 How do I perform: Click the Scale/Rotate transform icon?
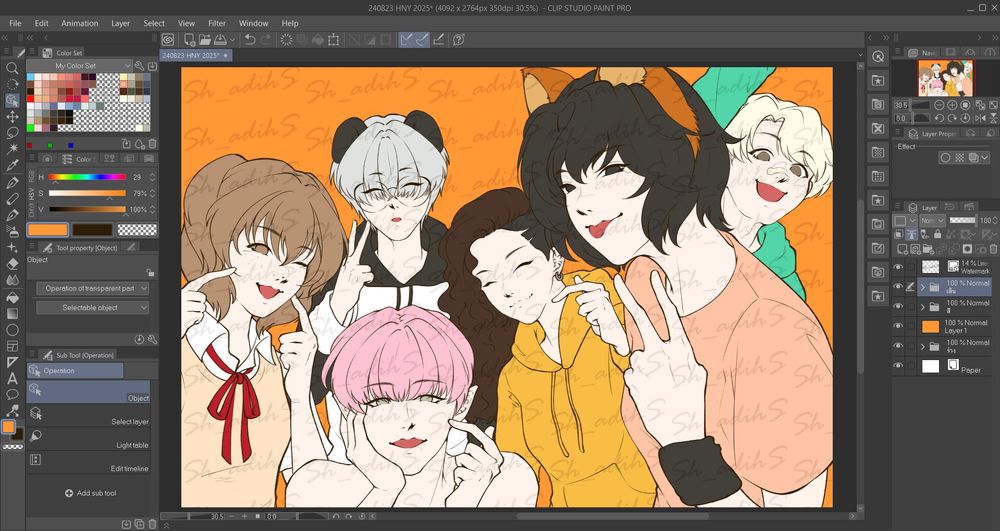coord(334,40)
